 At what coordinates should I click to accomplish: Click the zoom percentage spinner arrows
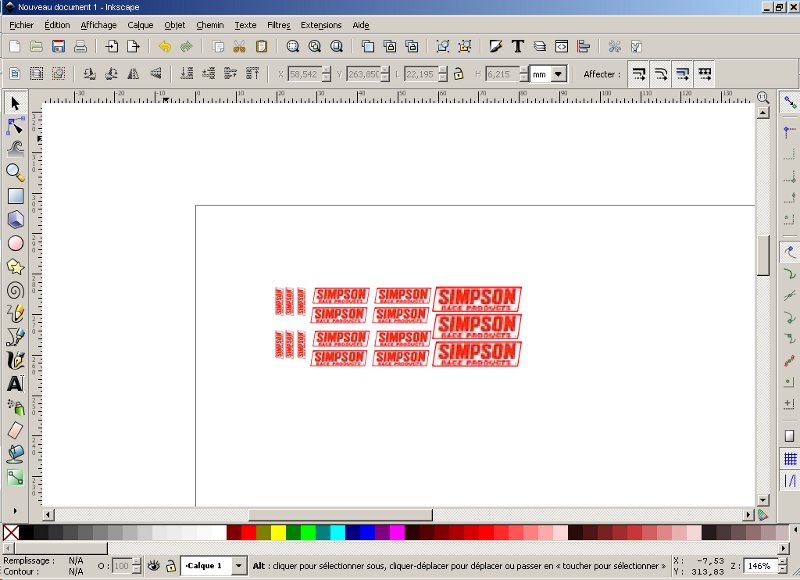[782, 566]
